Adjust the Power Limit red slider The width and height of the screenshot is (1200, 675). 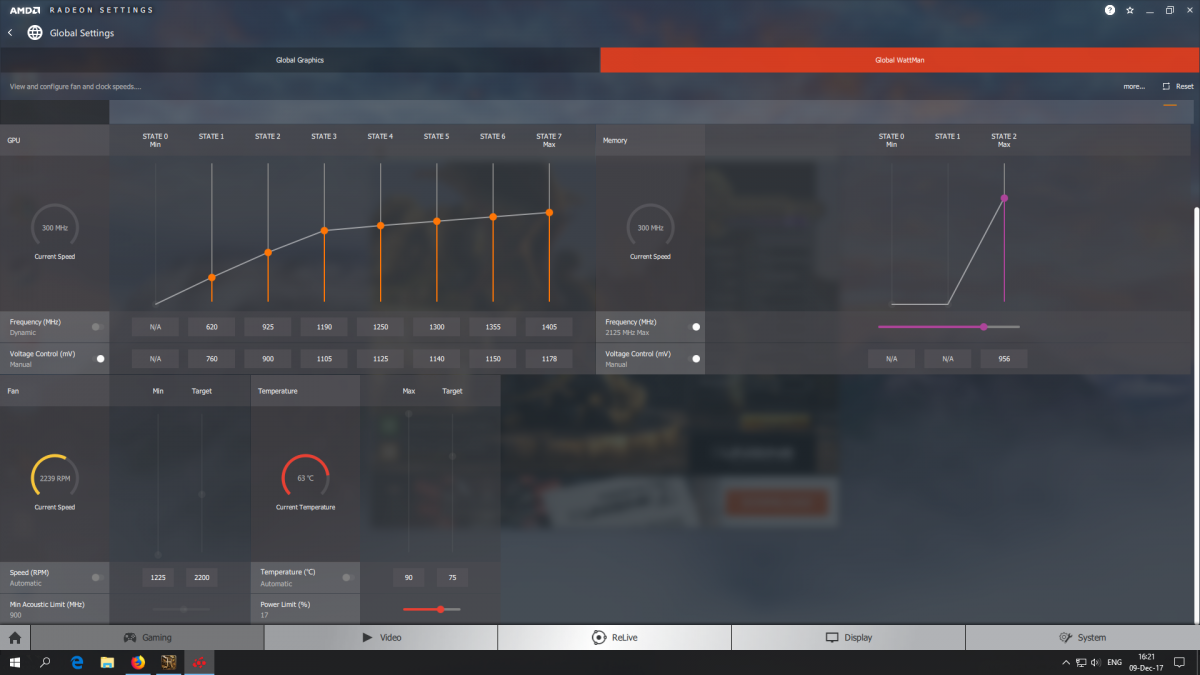pyautogui.click(x=431, y=609)
